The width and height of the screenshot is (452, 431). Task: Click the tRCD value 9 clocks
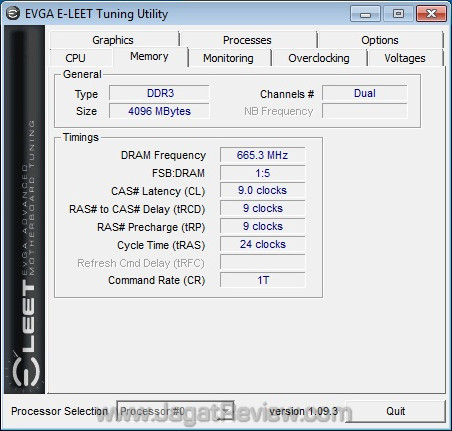[263, 208]
